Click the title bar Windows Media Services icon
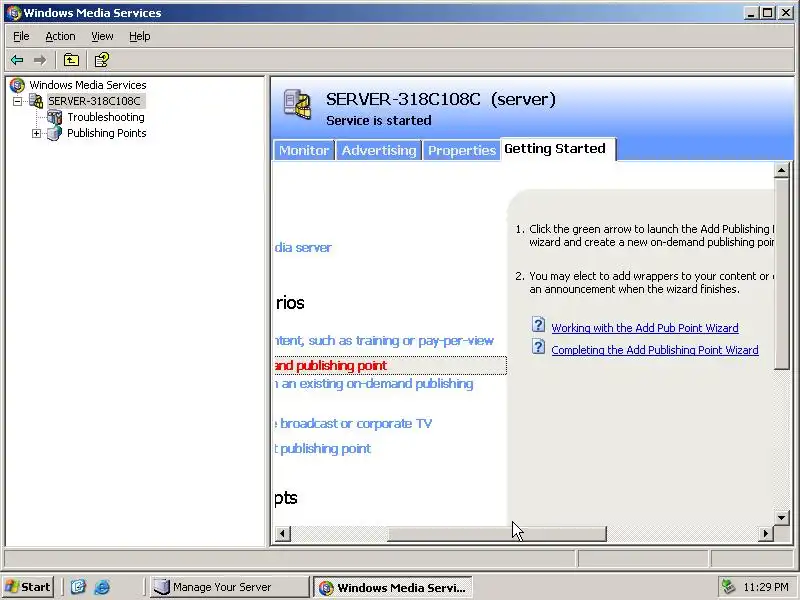Image resolution: width=800 pixels, height=600 pixels. pos(14,13)
